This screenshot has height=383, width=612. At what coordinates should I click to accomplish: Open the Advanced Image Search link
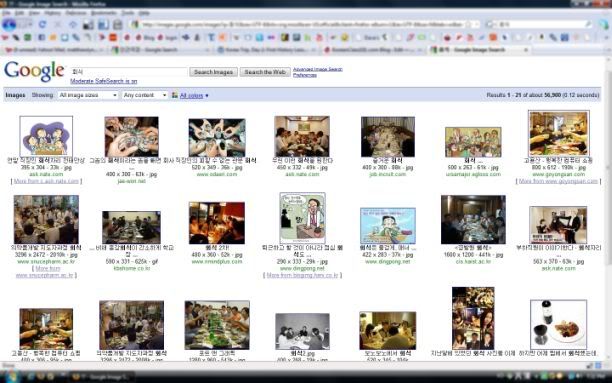[318, 69]
